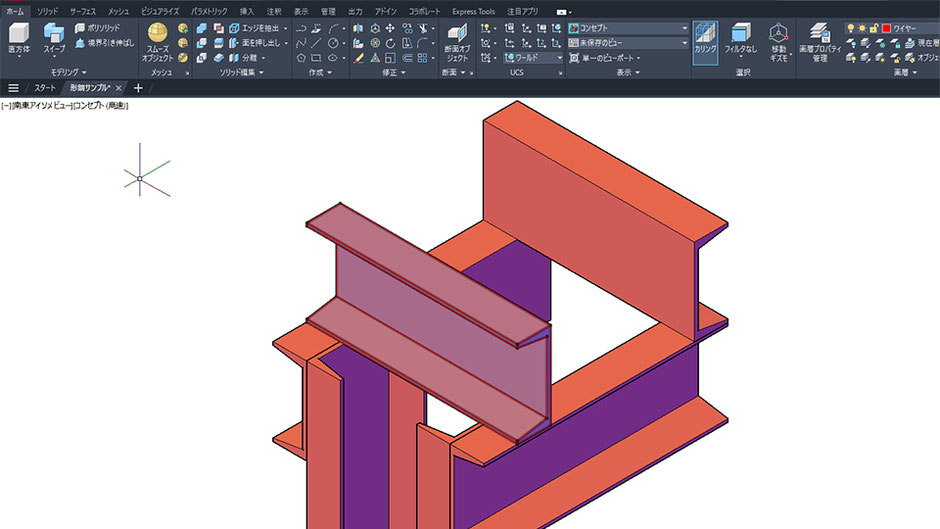Click the 断面オブジェクト section plane tool

pos(457,43)
